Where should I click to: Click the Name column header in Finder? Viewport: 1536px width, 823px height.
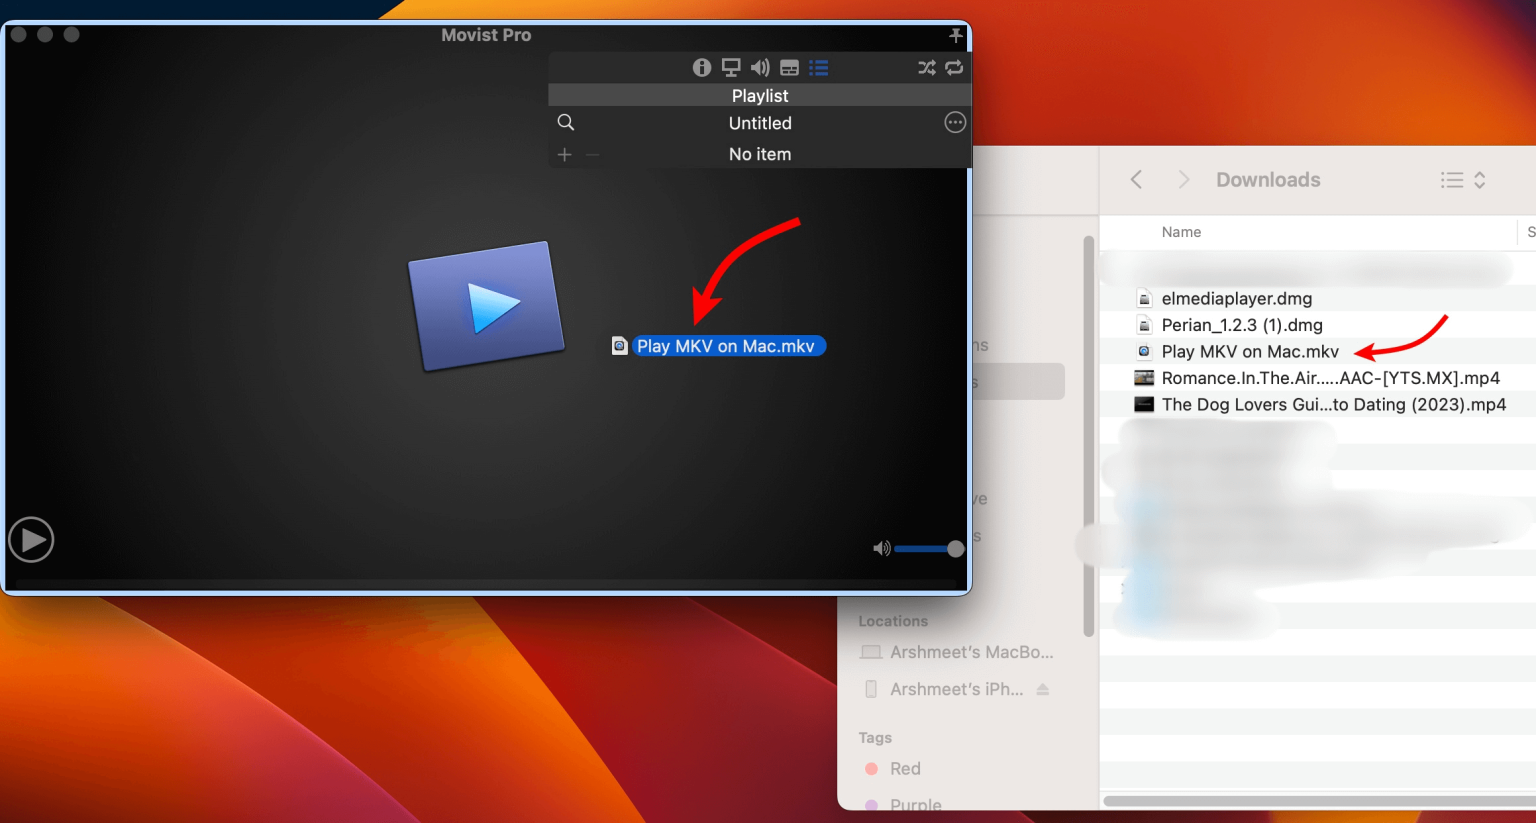[1180, 231]
